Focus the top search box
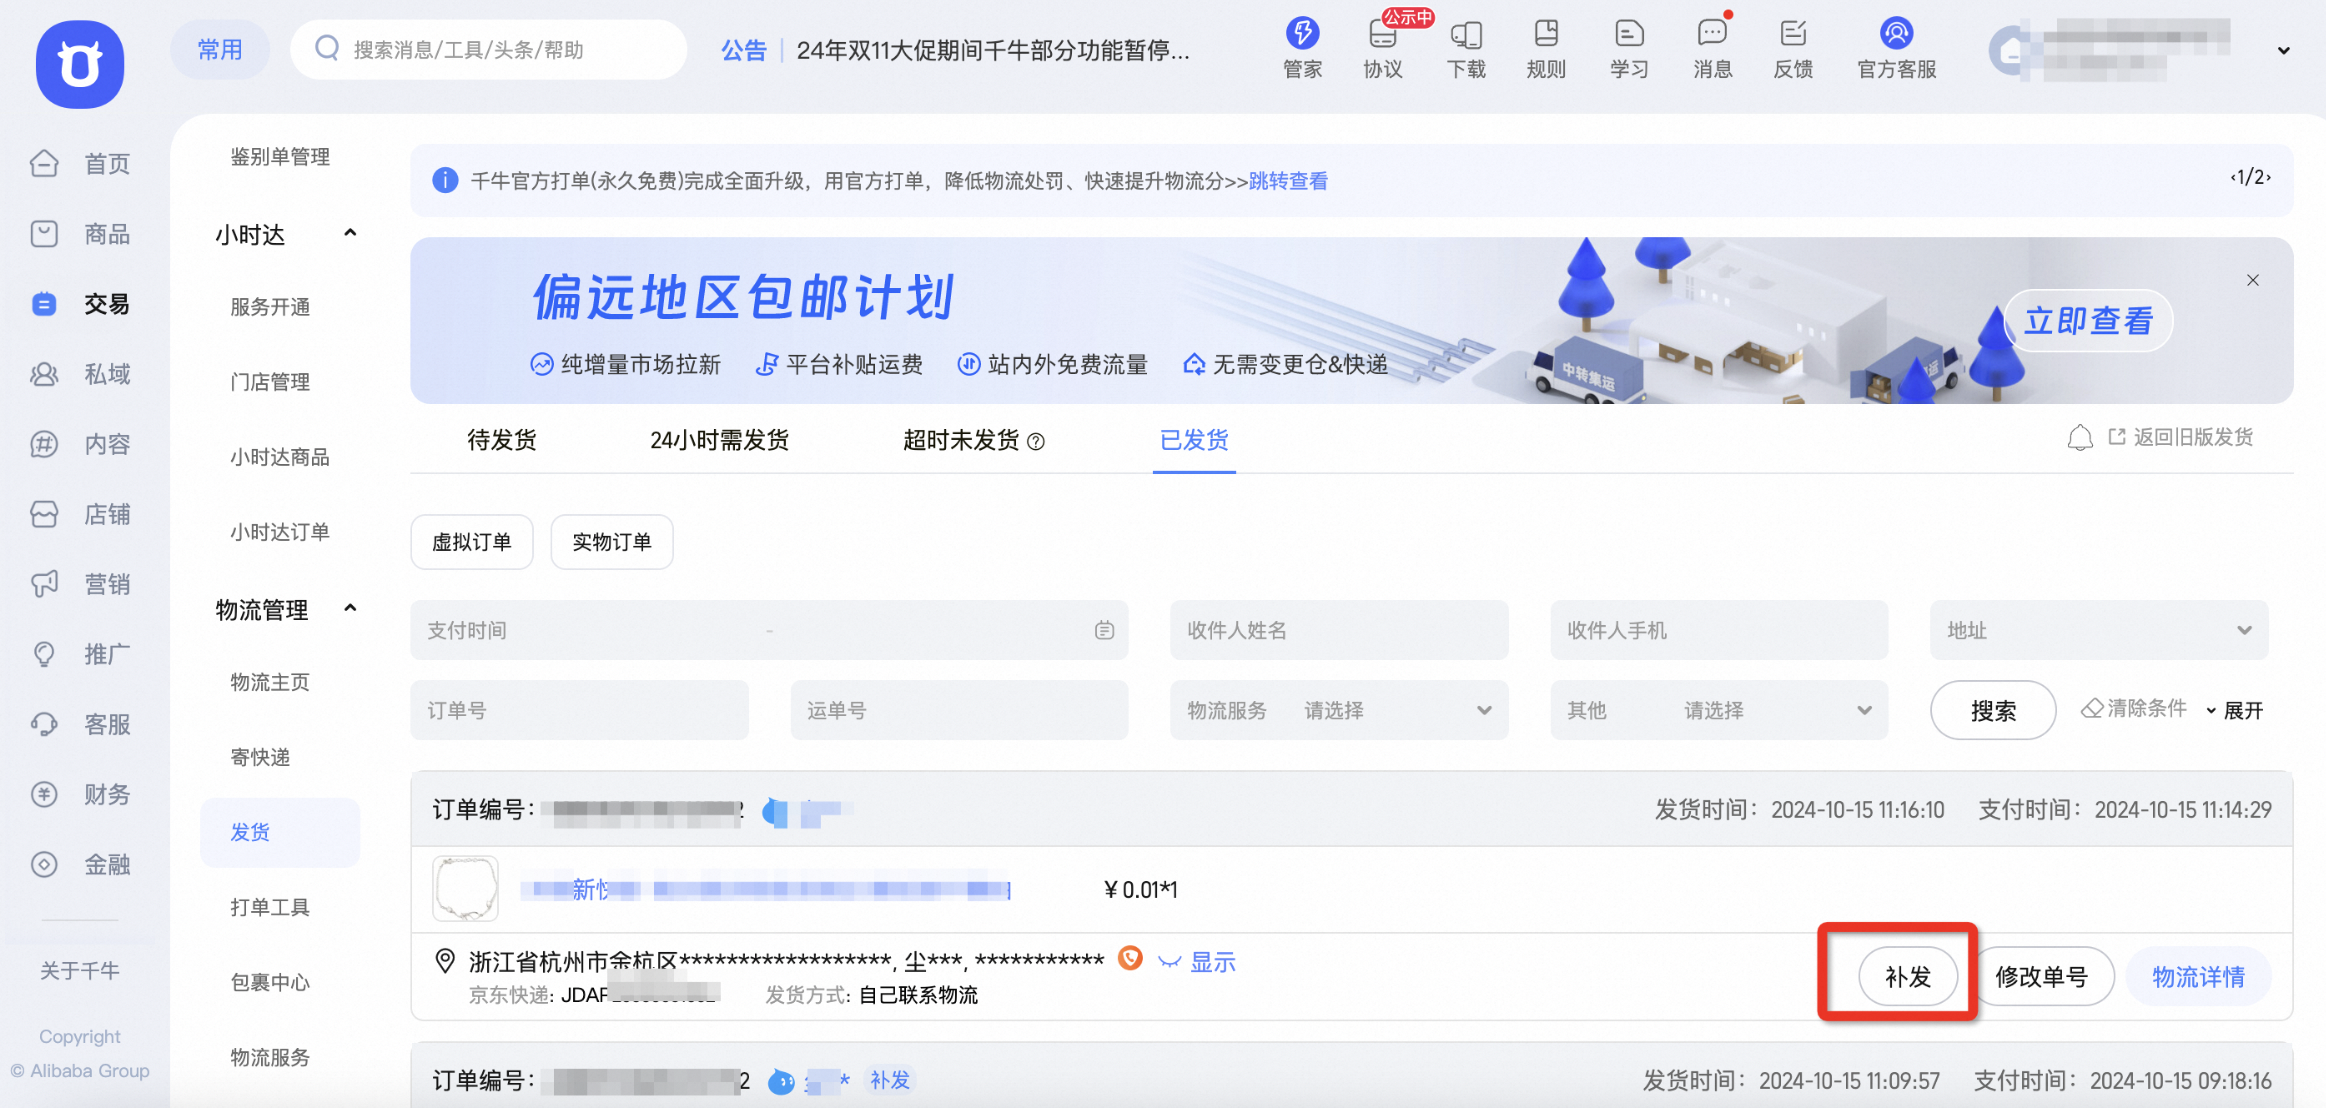The image size is (2326, 1108). tap(488, 49)
